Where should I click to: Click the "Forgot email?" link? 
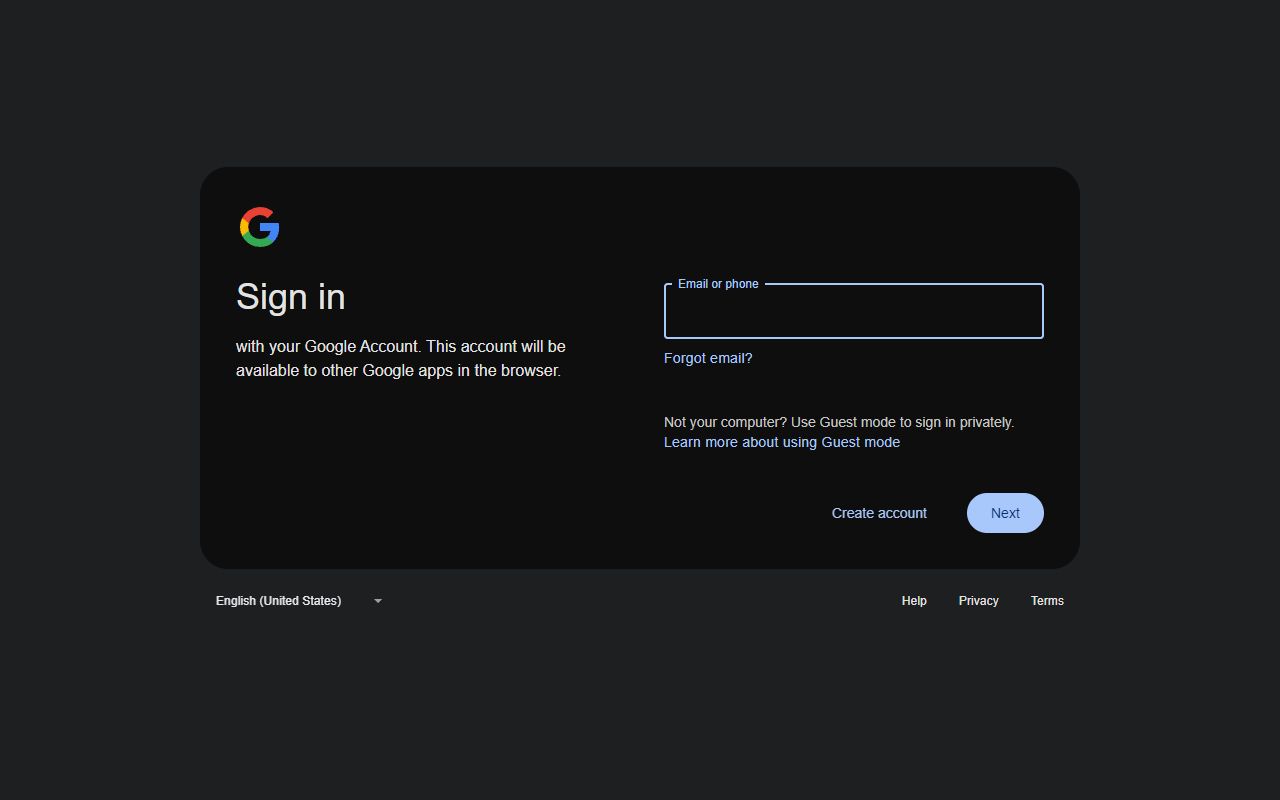708,358
